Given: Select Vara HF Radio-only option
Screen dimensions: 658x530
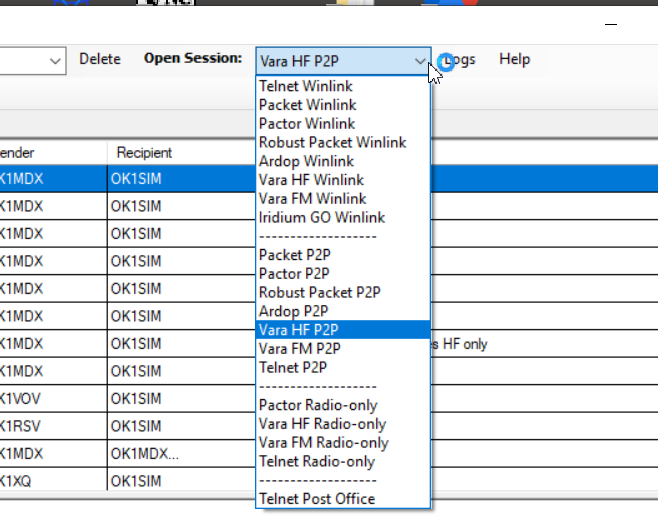Looking at the screenshot, I should pyautogui.click(x=343, y=424).
